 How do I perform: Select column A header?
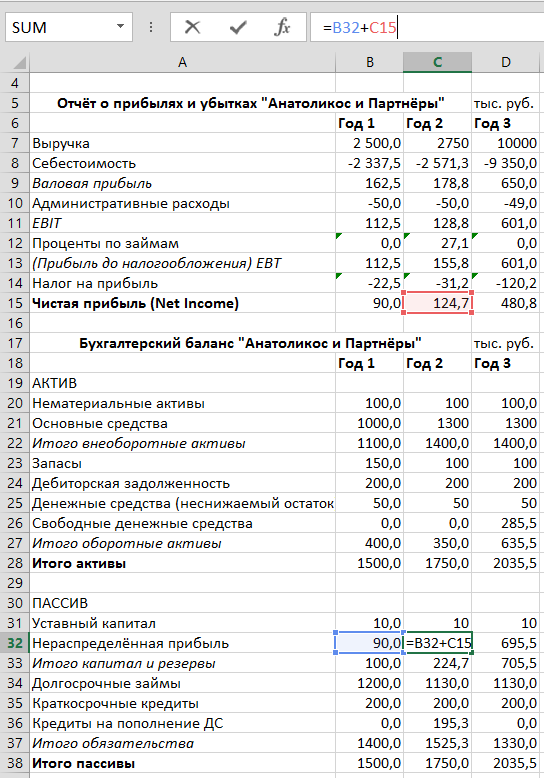coord(183,63)
